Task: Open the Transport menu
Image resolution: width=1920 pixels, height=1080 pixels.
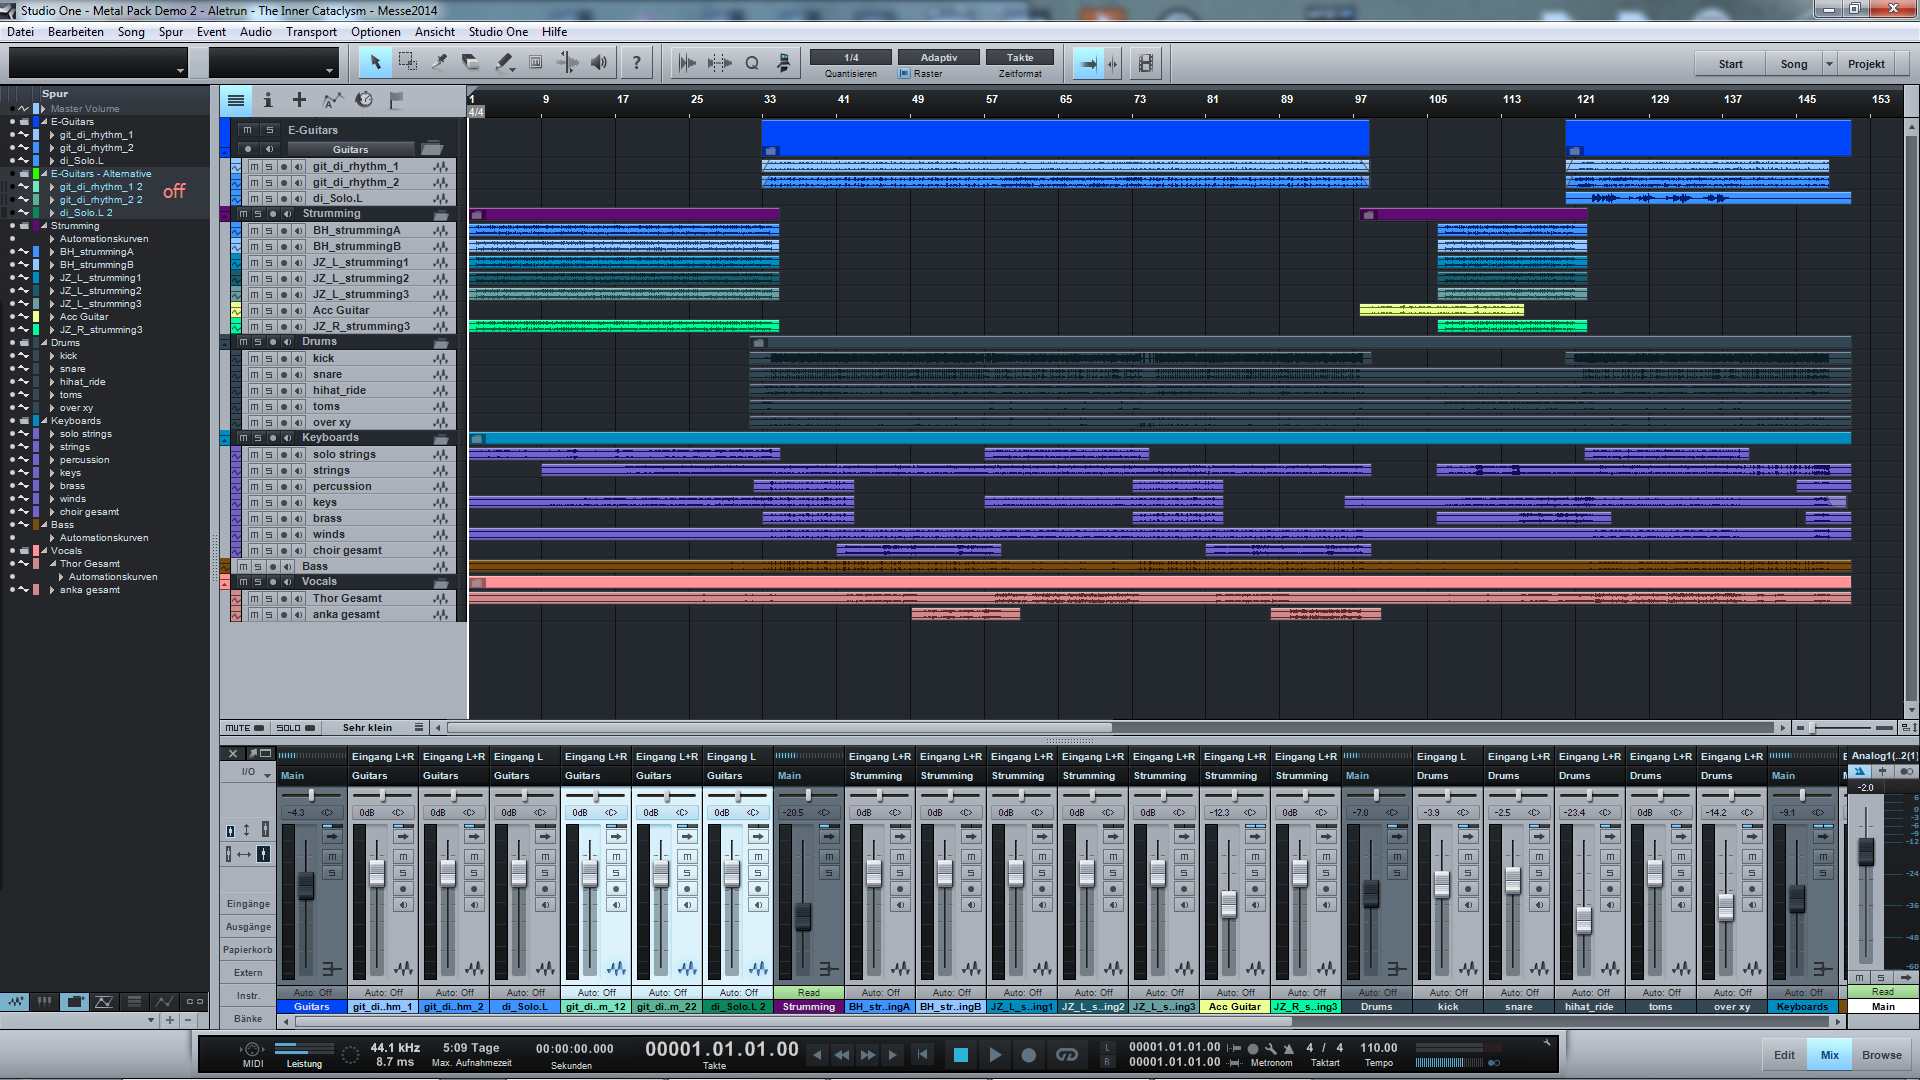Action: pyautogui.click(x=311, y=32)
